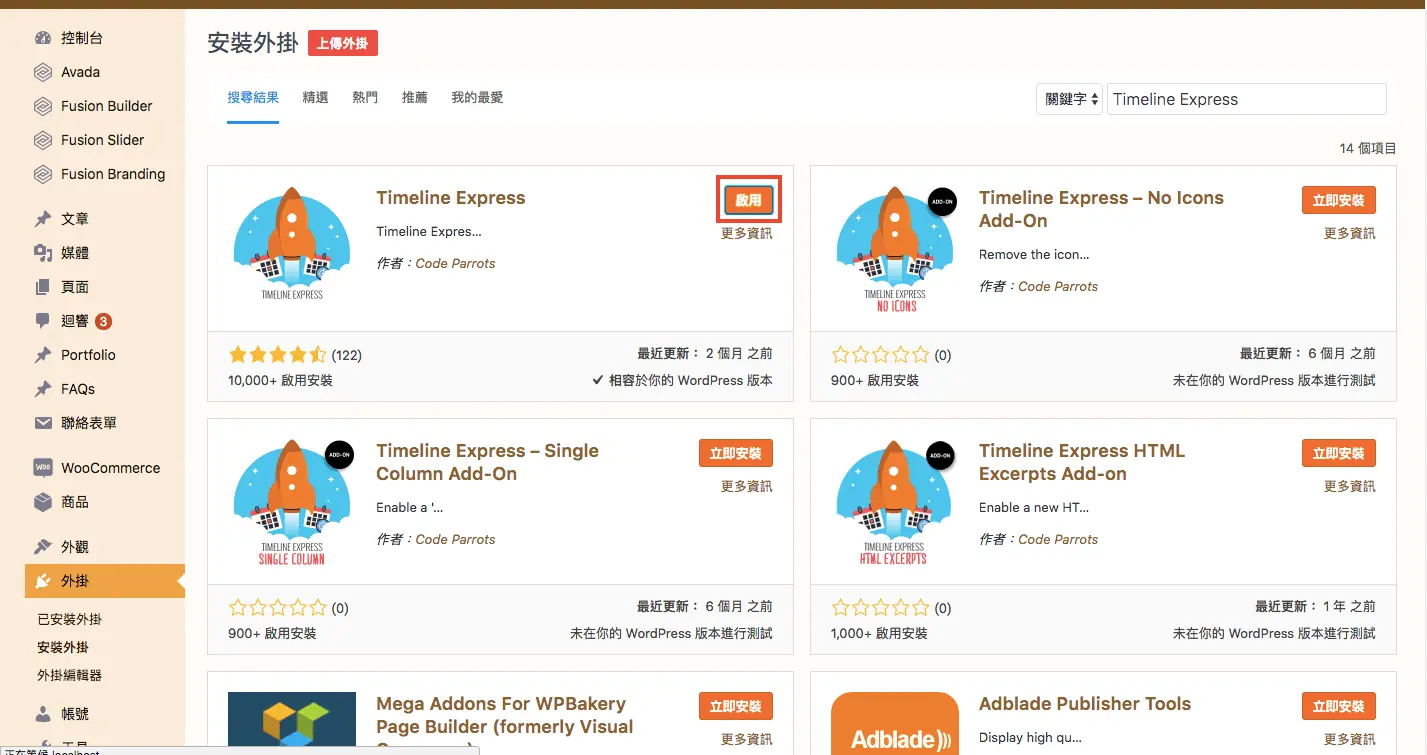Image resolution: width=1427 pixels, height=755 pixels.
Task: Open Fusion Branding icon
Action: pos(43,174)
